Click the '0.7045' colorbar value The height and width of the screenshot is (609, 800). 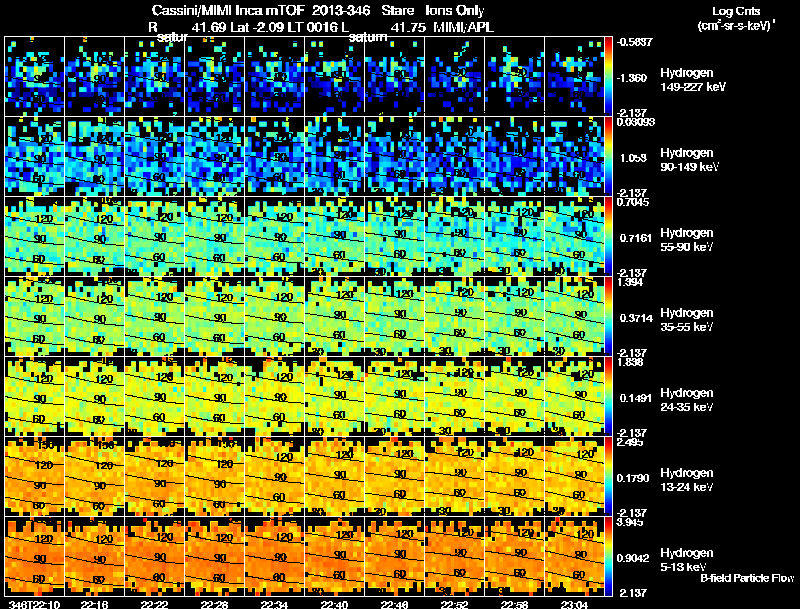coord(633,202)
